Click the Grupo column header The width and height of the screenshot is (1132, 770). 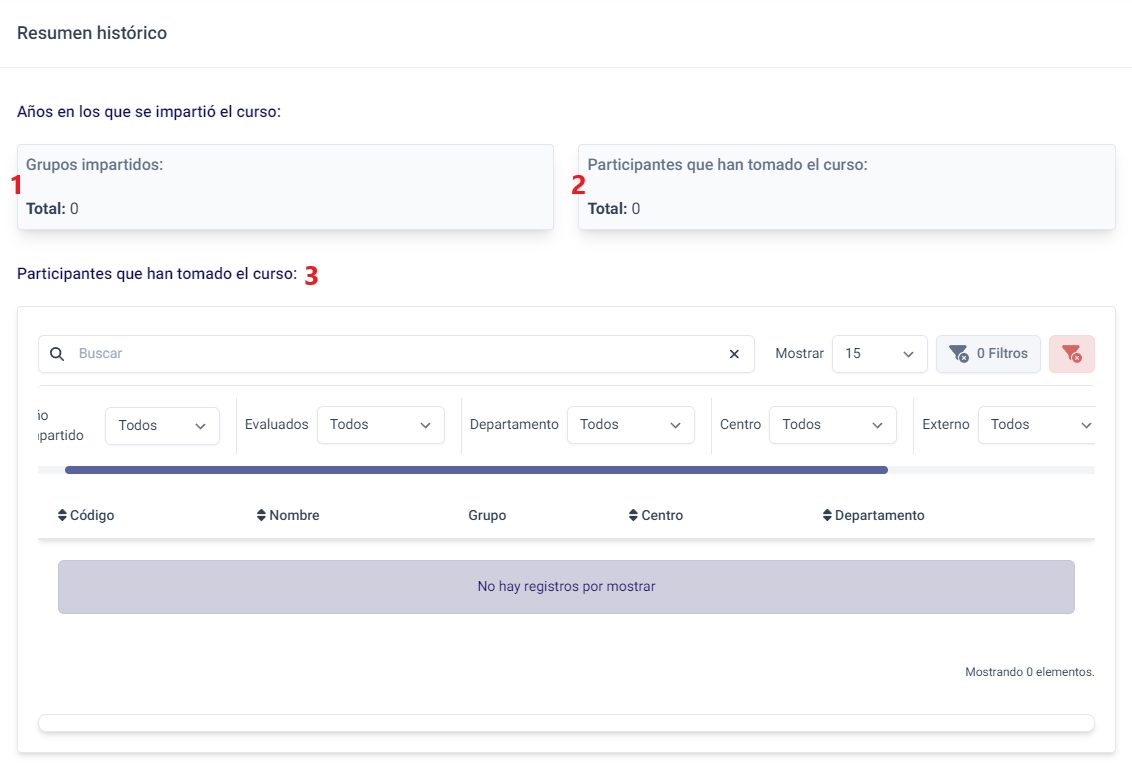click(487, 516)
